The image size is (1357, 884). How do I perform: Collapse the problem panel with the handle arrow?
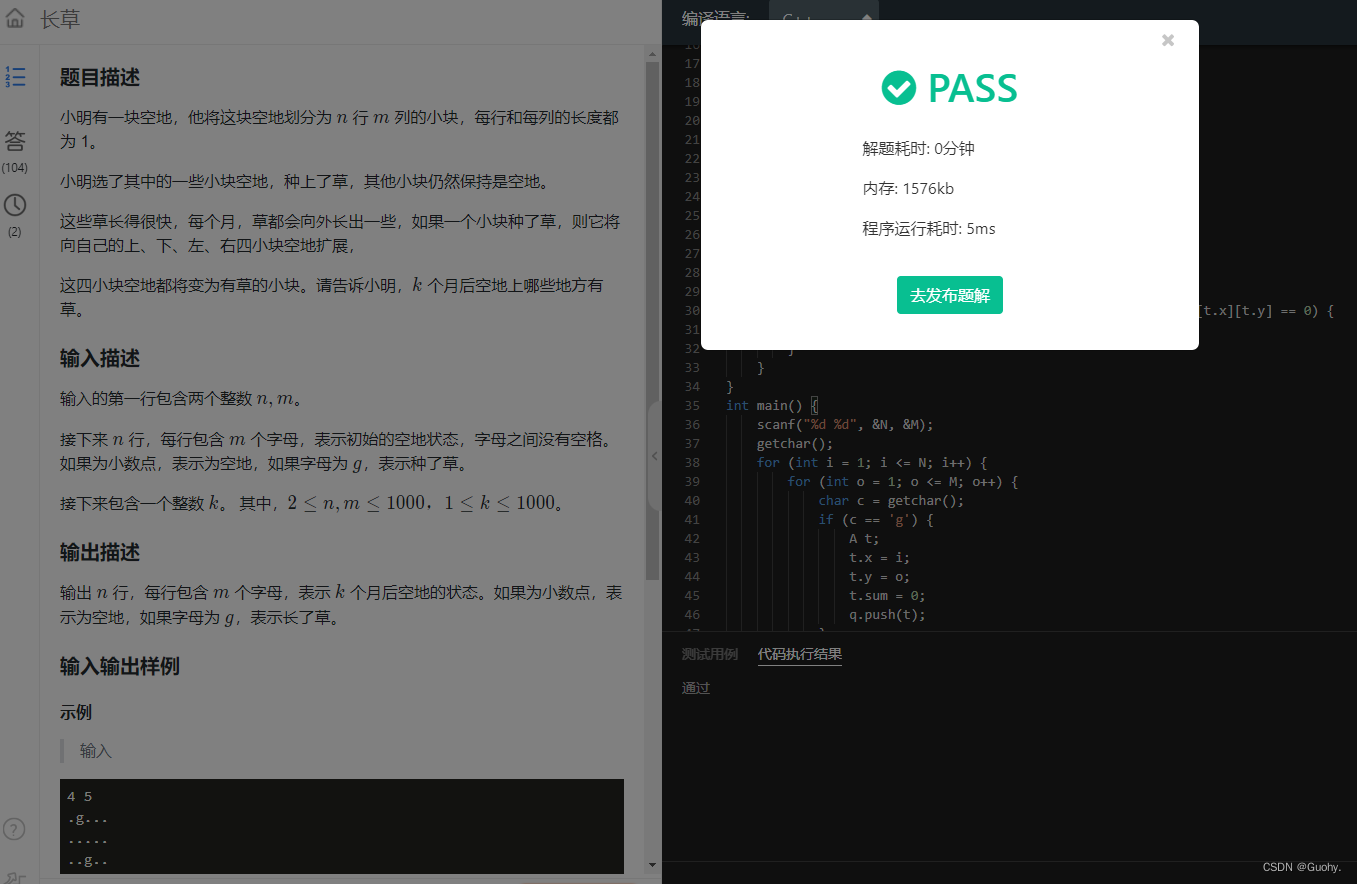[655, 456]
